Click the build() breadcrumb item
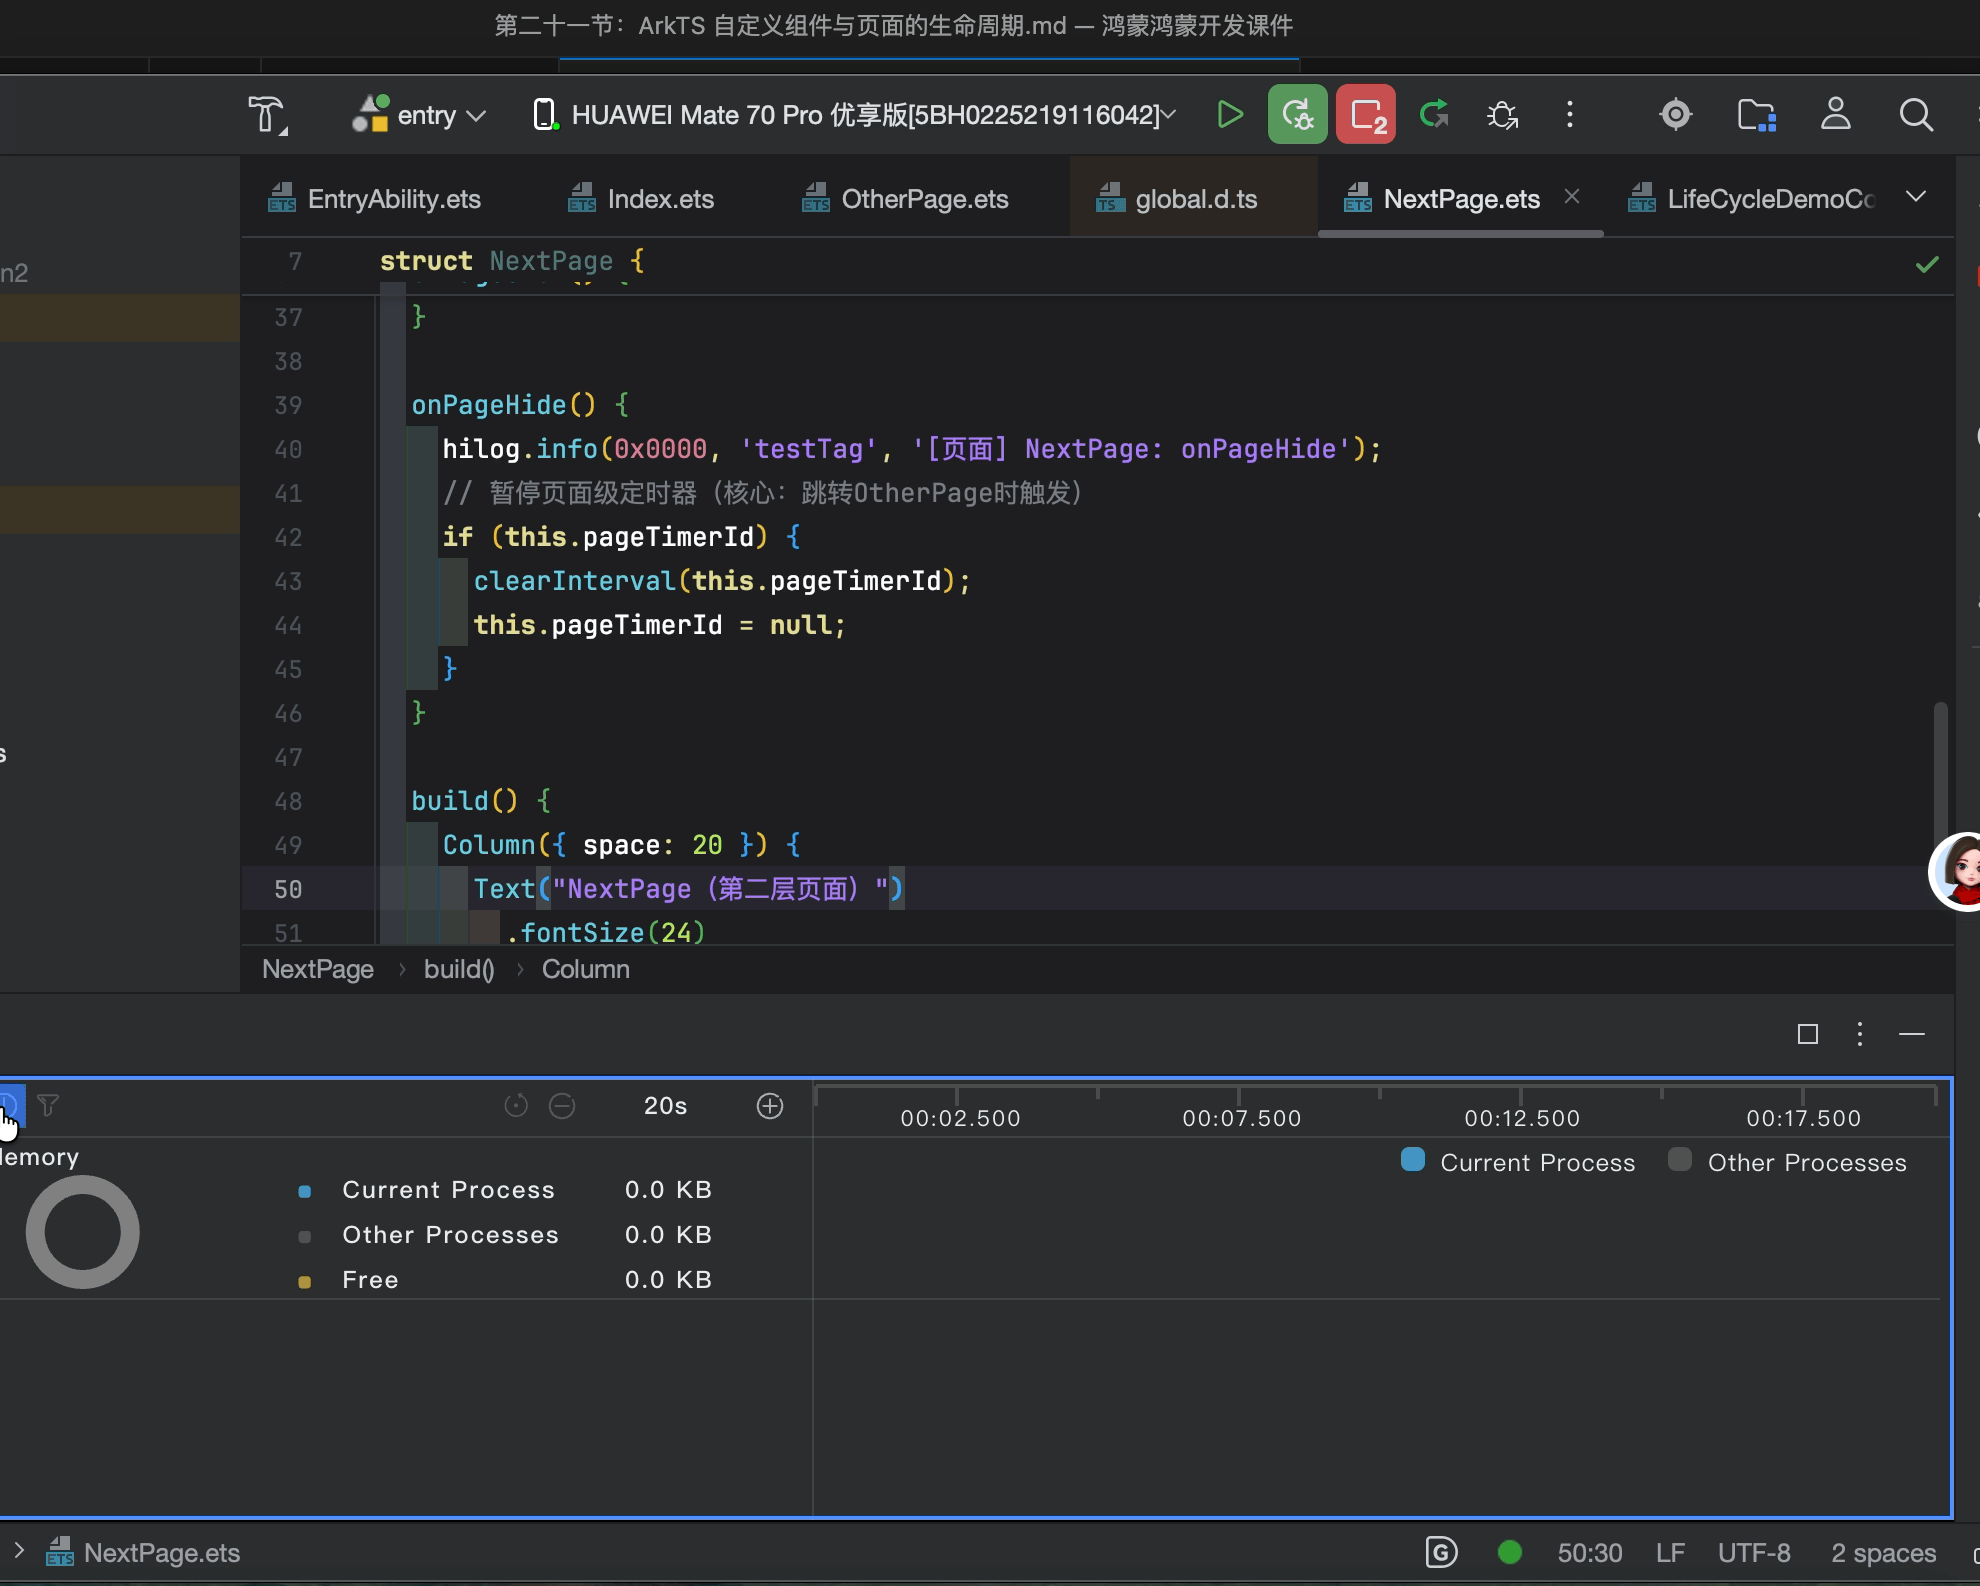1980x1586 pixels. tap(459, 969)
